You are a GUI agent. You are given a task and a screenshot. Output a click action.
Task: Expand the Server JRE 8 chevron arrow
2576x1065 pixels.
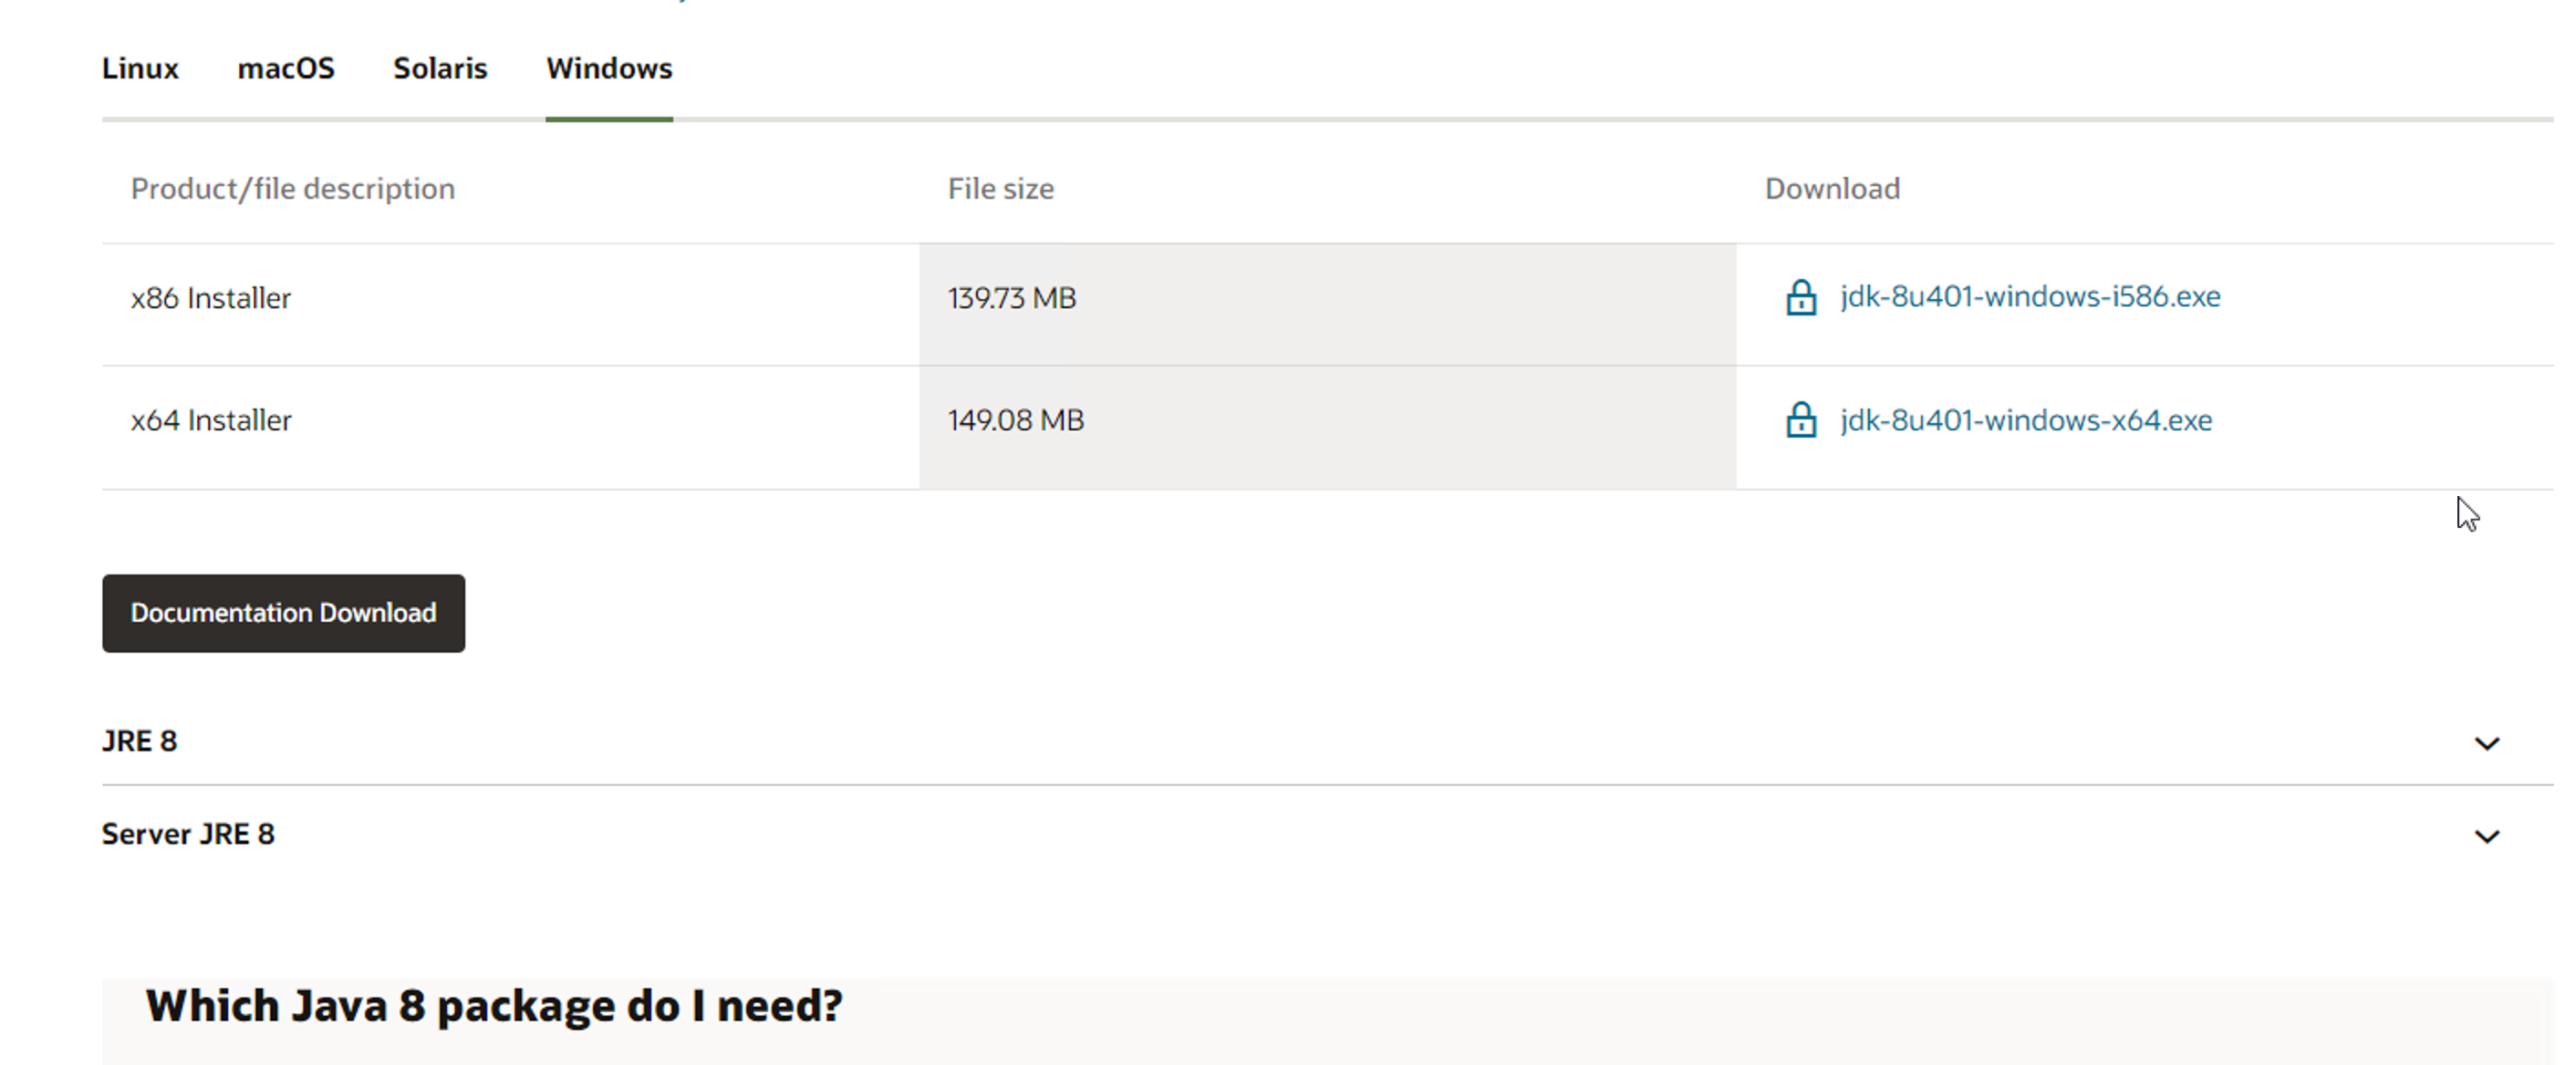click(x=2486, y=836)
